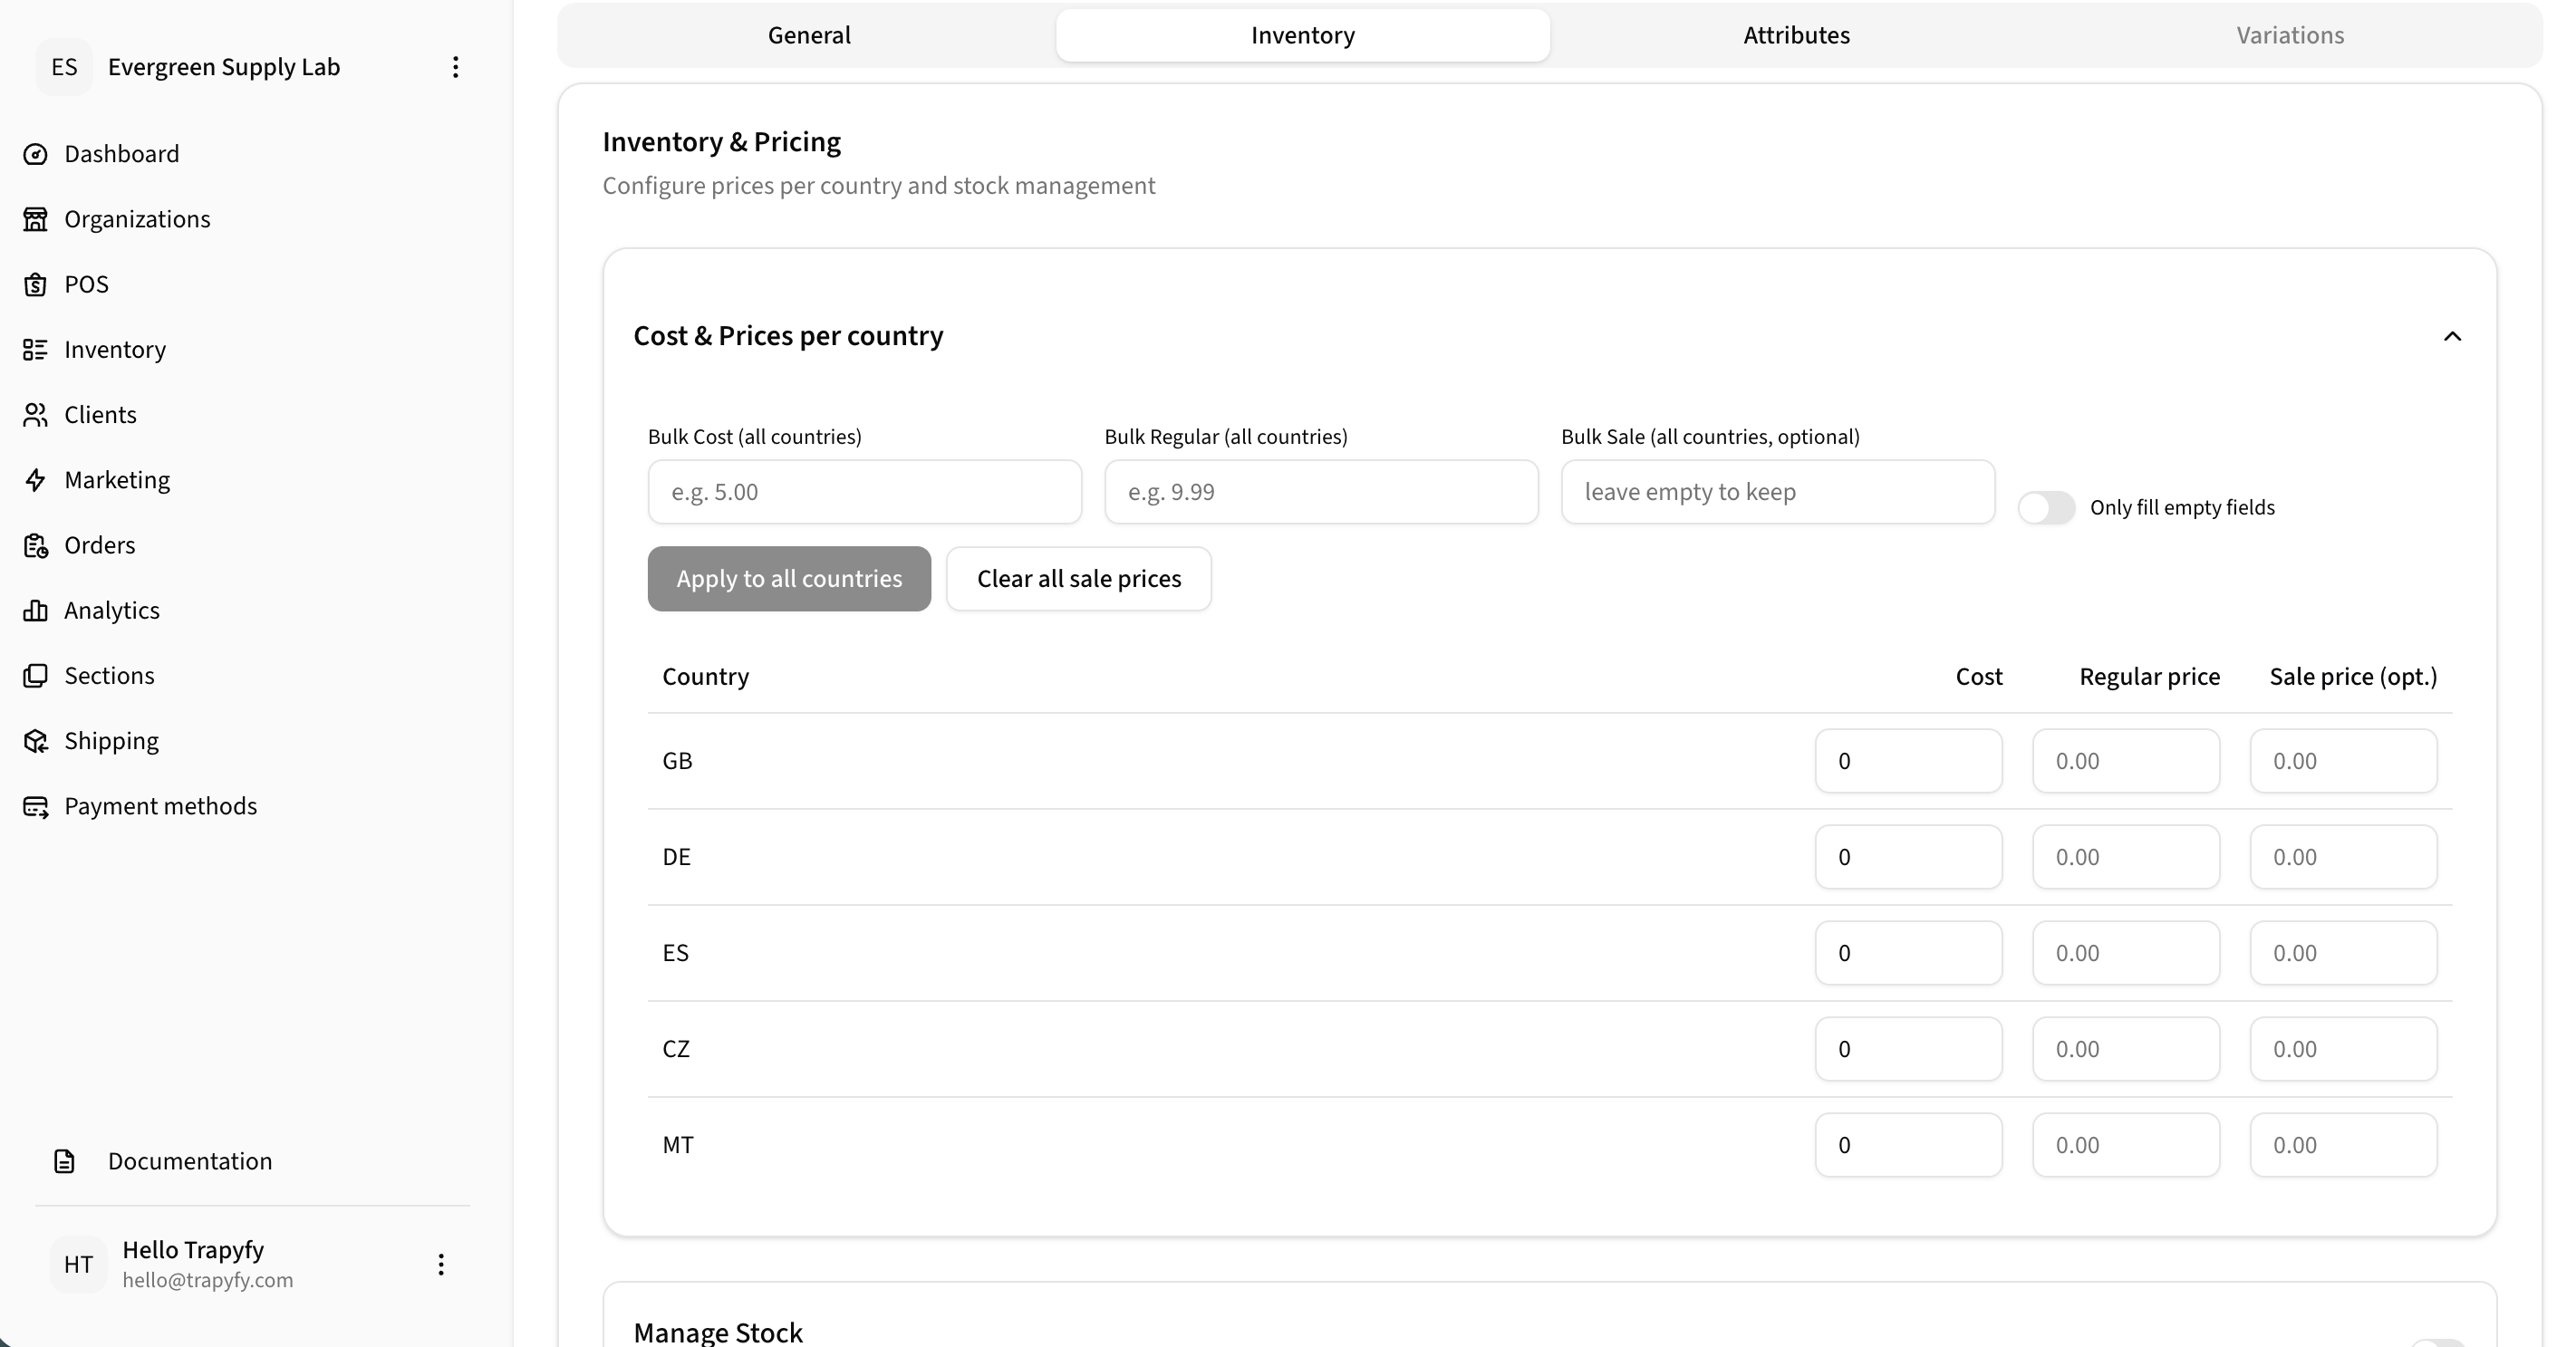Screen dimensions: 2576x1347
Task: Open the Clients people icon
Action: [x=35, y=414]
